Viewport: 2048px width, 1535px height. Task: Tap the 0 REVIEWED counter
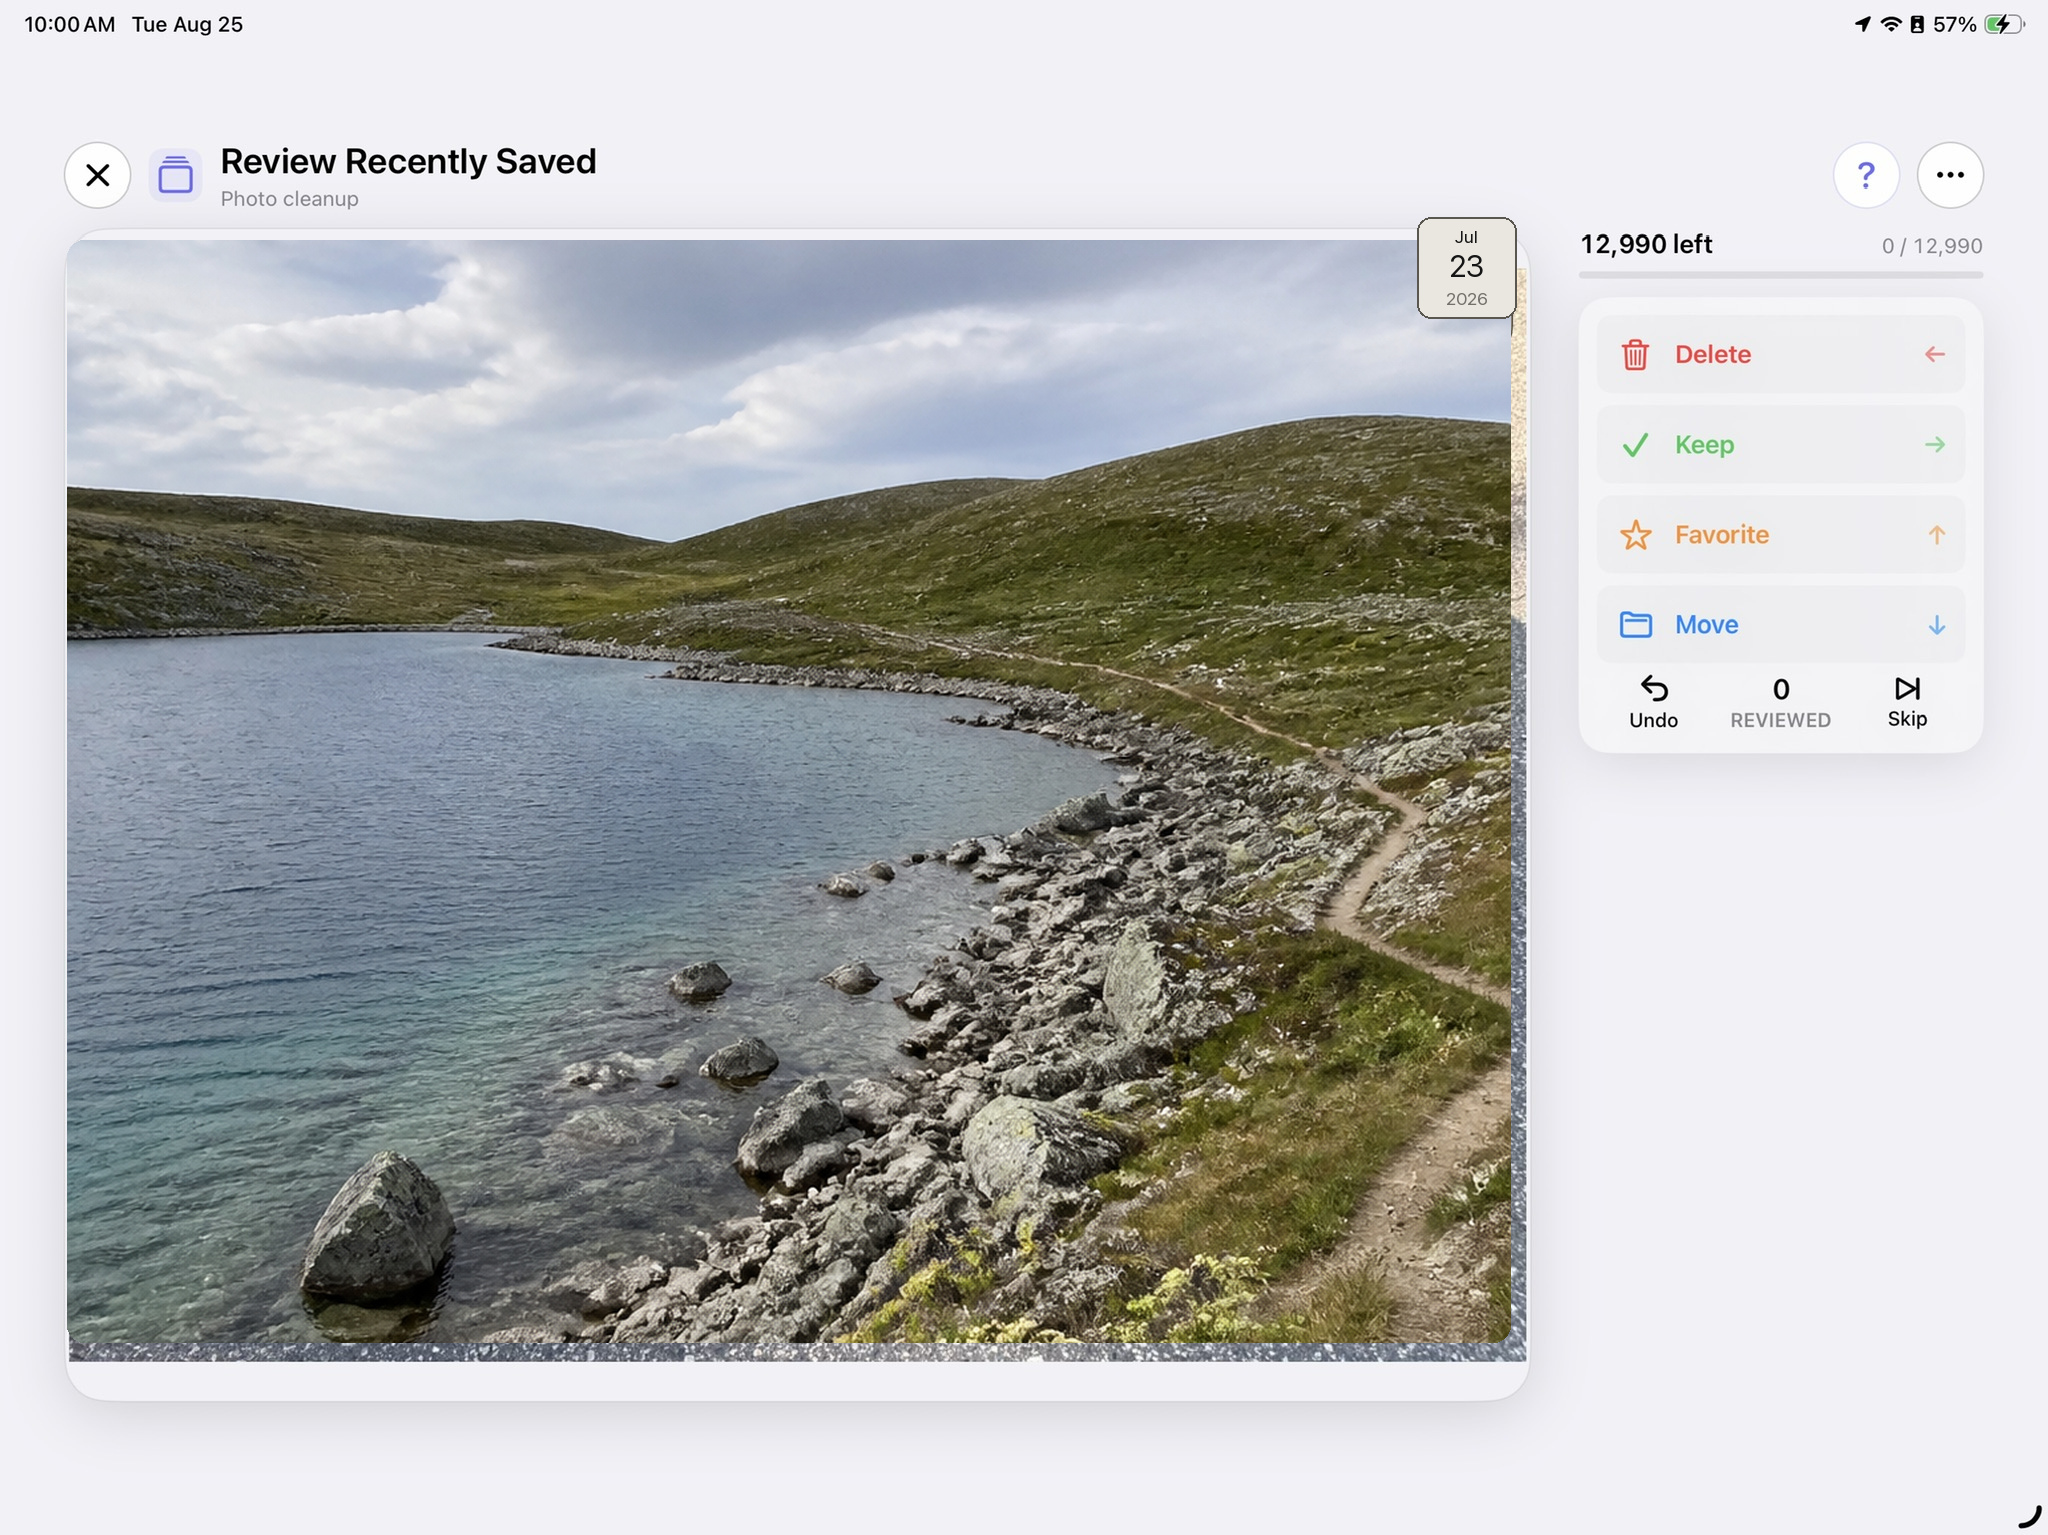coord(1780,703)
